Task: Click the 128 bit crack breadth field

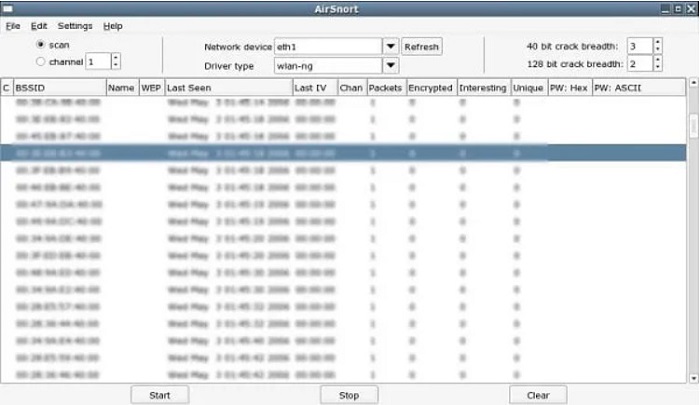Action: [640, 64]
